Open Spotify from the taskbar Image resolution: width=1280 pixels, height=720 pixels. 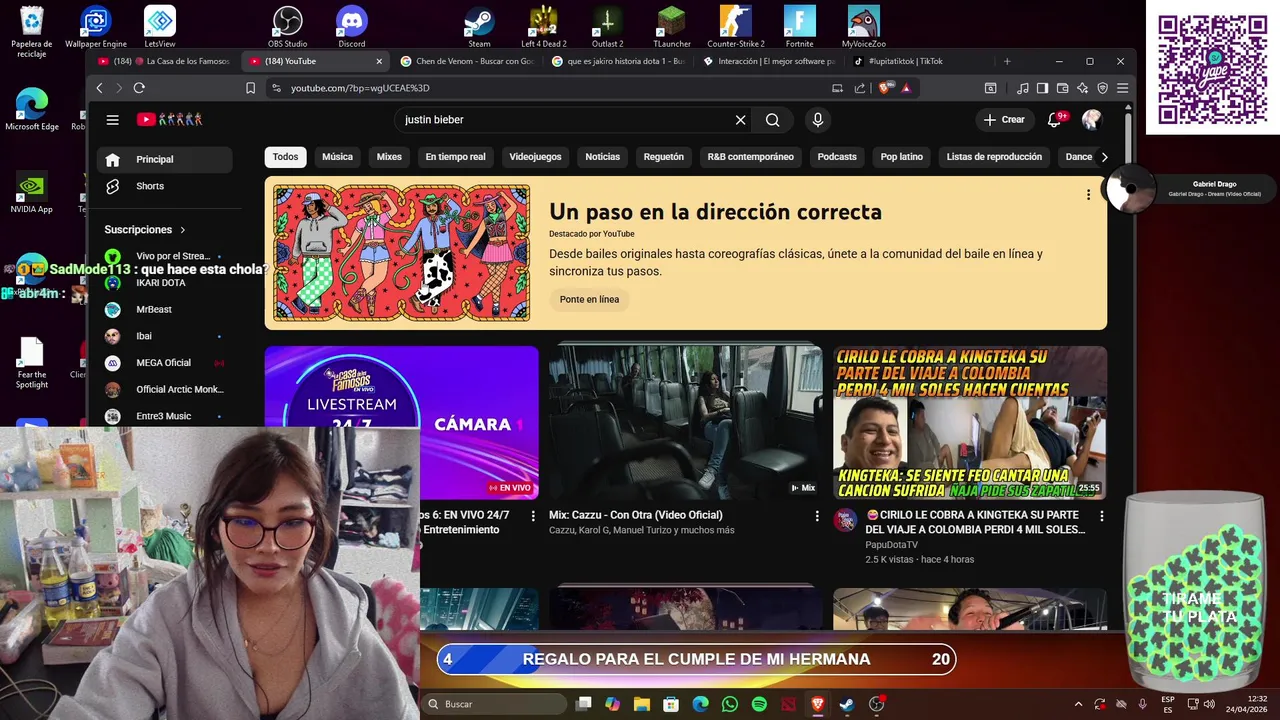pyautogui.click(x=759, y=704)
